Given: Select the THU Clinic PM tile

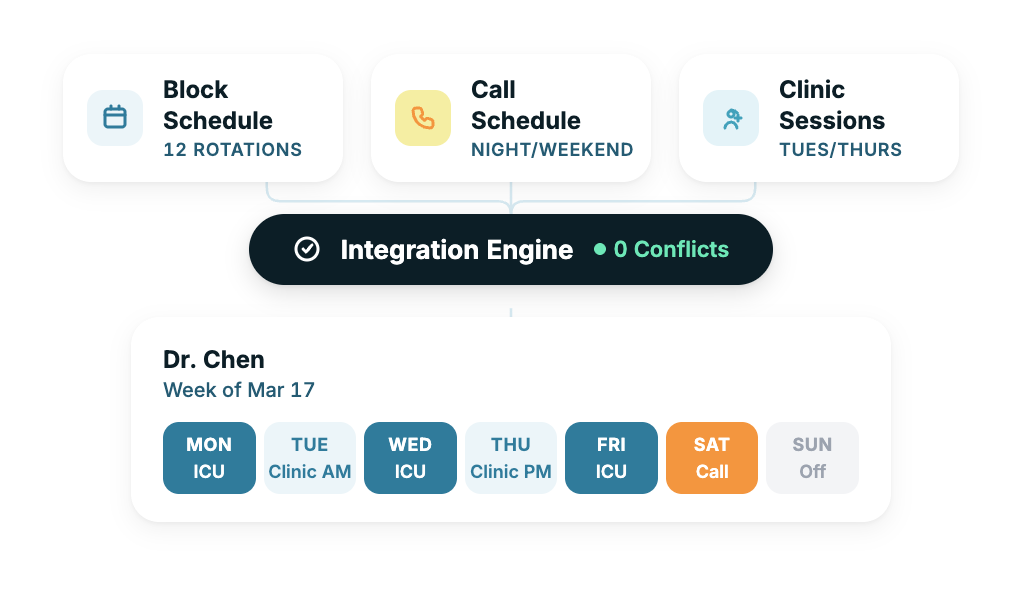Looking at the screenshot, I should 511,458.
